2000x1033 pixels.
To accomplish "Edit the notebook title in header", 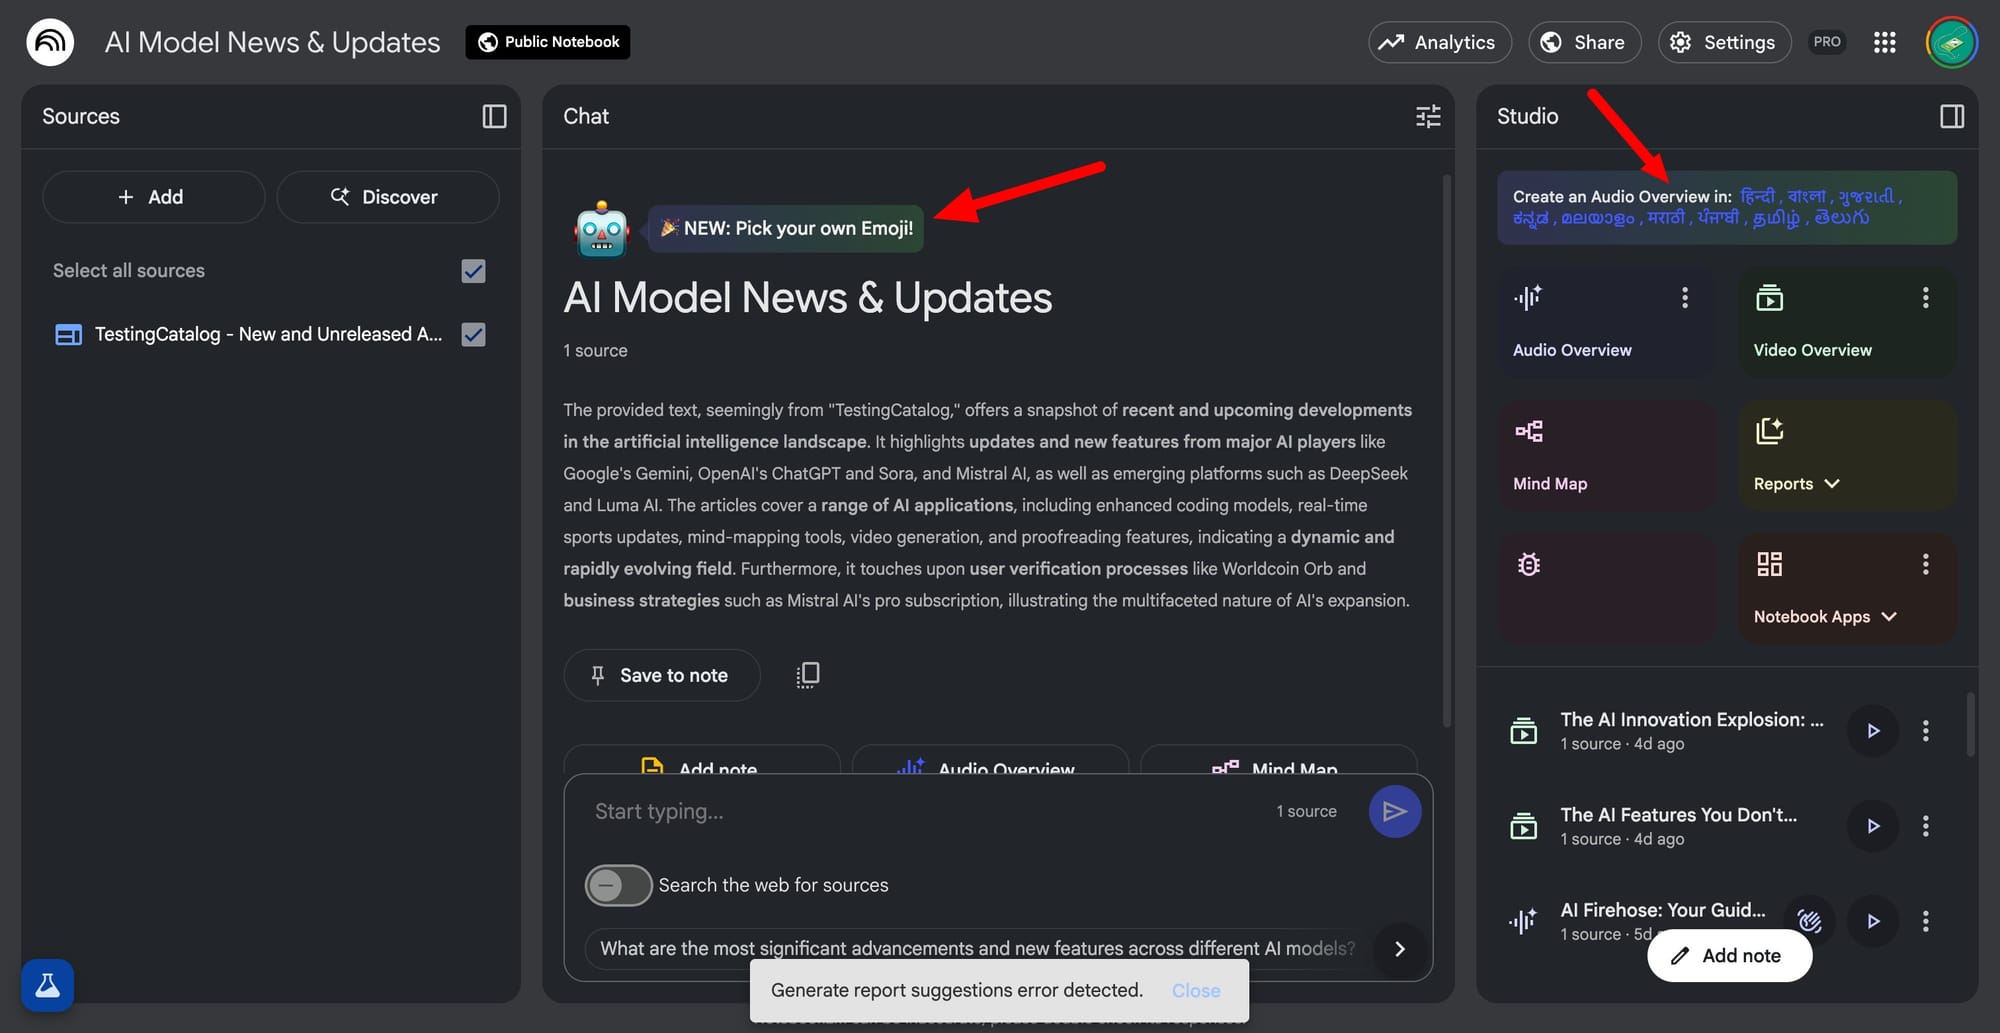I will click(x=272, y=42).
